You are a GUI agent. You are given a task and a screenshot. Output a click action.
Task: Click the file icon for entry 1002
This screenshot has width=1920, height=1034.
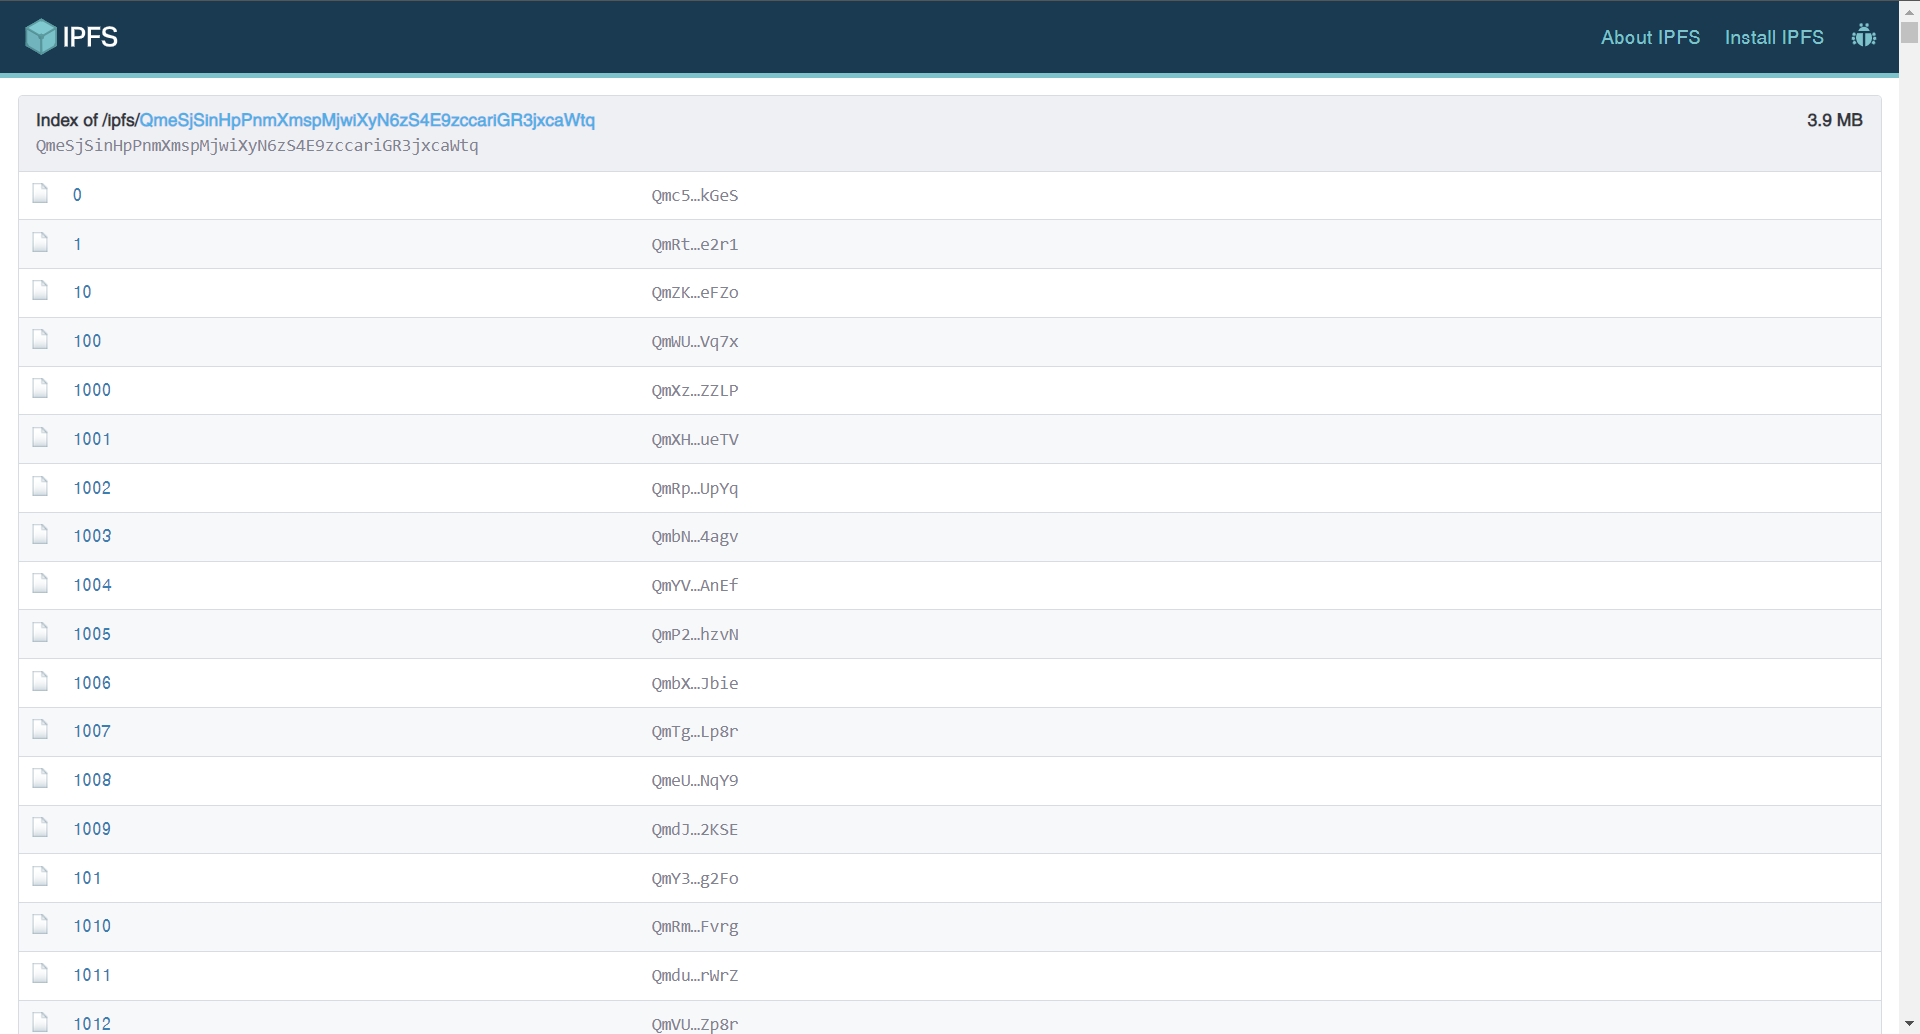[40, 486]
